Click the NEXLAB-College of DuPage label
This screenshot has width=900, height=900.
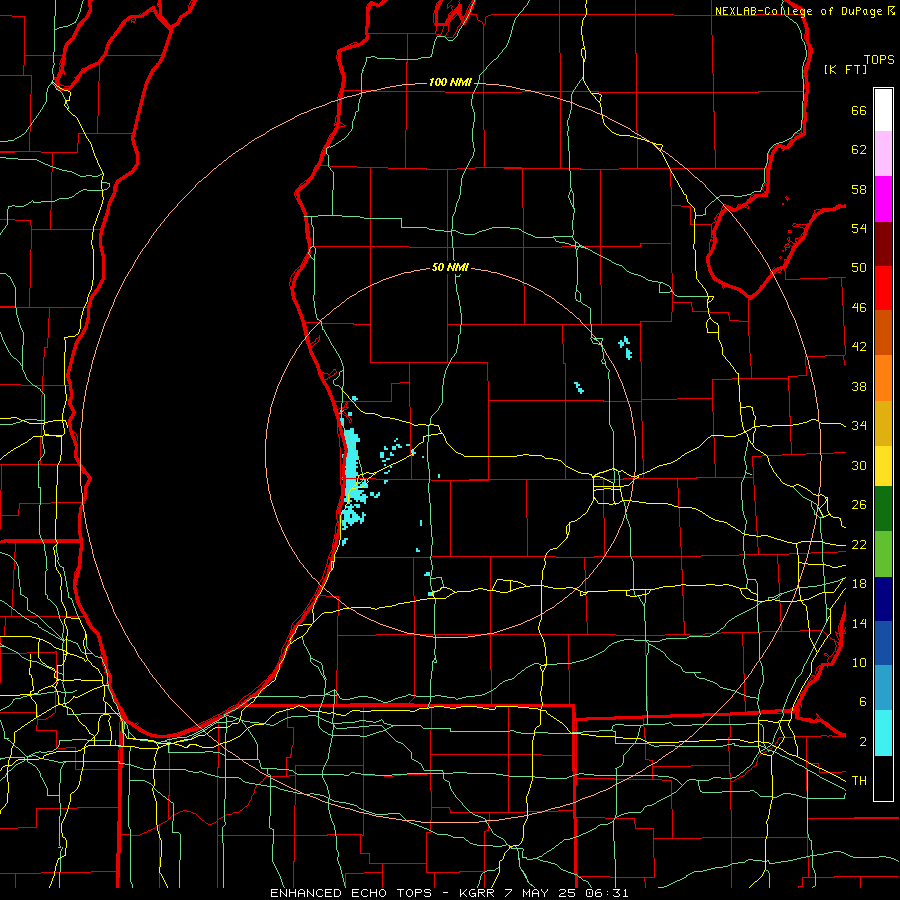pos(798,11)
